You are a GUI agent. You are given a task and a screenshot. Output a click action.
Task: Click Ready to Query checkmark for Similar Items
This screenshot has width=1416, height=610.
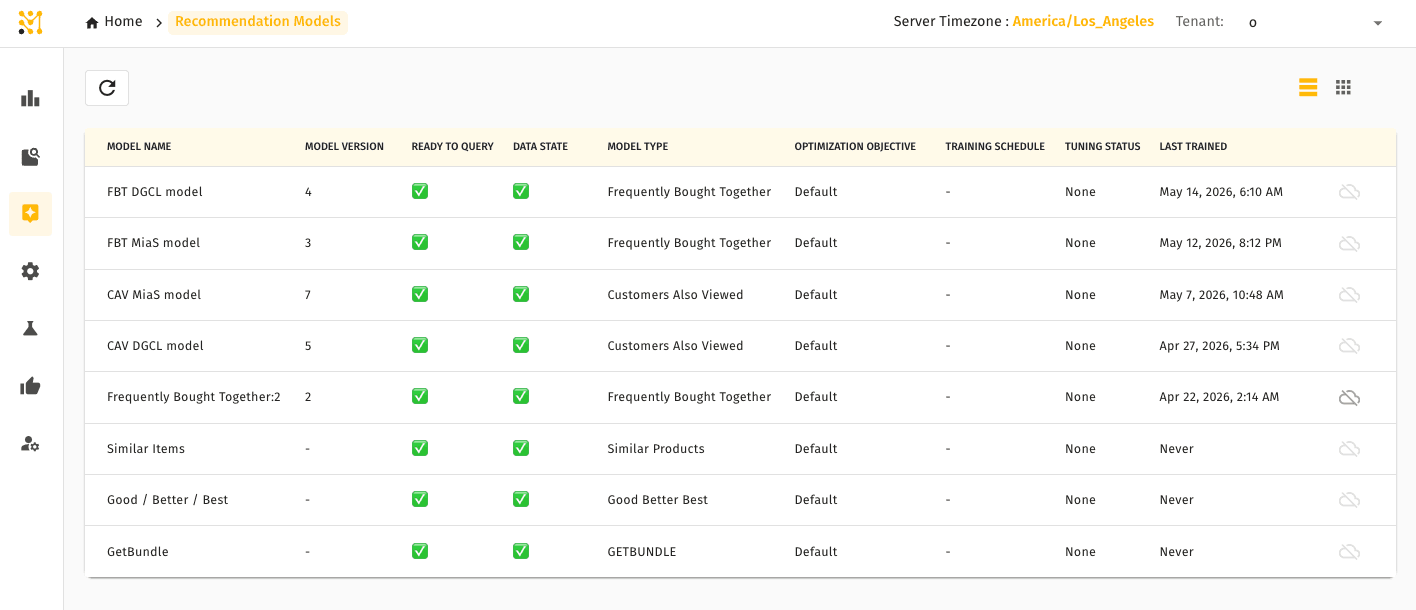point(420,448)
